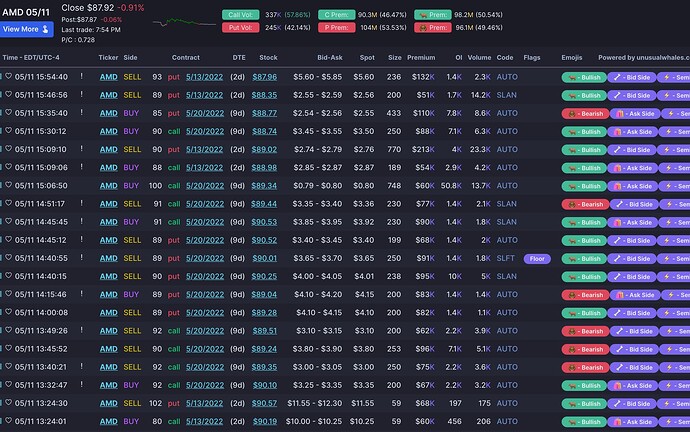Click exclamation icon on 14:45:45 row
This screenshot has width=690, height=432.
[x=81, y=221]
